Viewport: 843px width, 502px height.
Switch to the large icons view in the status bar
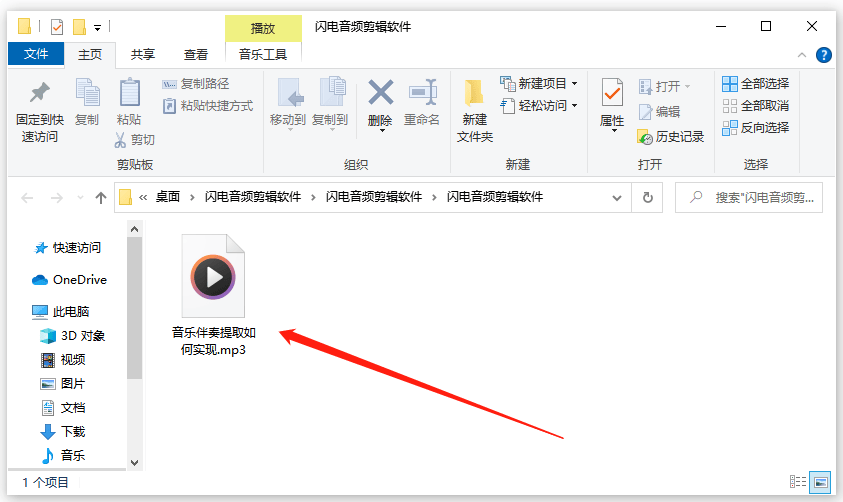(820, 482)
